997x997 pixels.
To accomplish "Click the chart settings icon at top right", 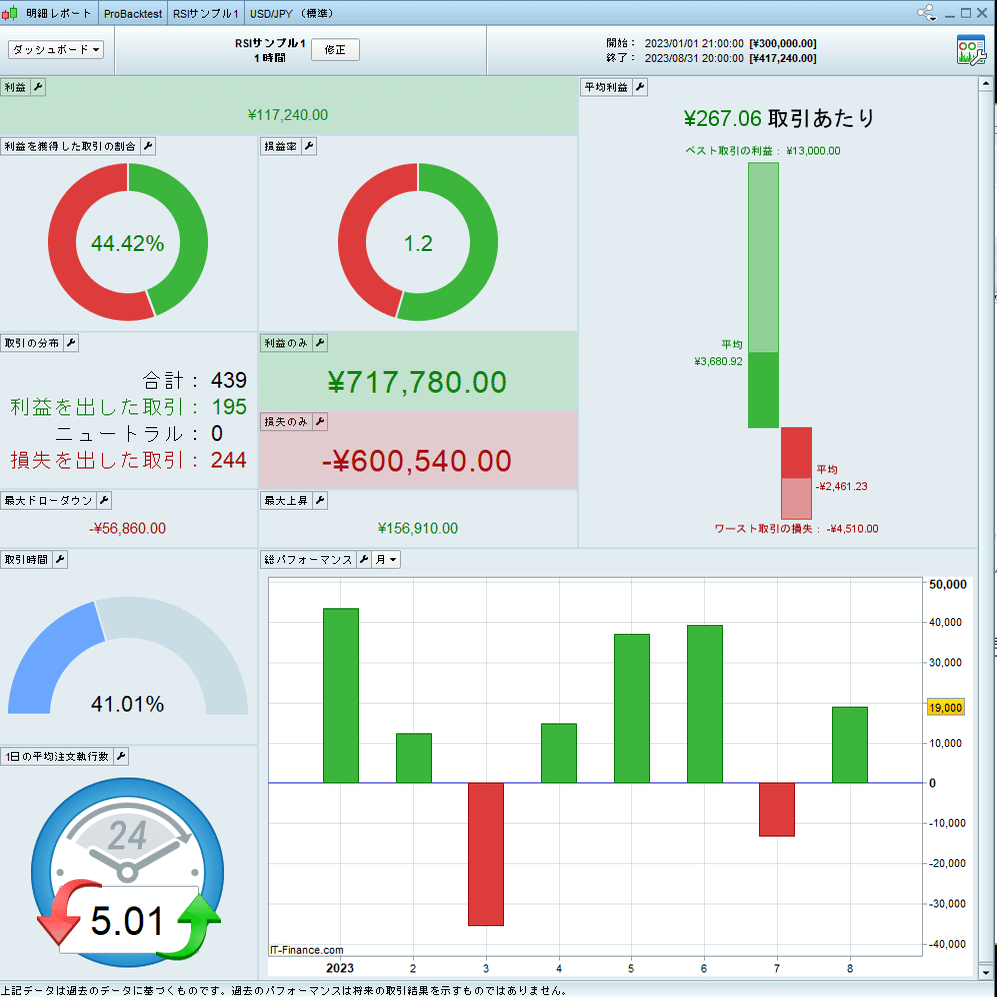I will coord(971,50).
